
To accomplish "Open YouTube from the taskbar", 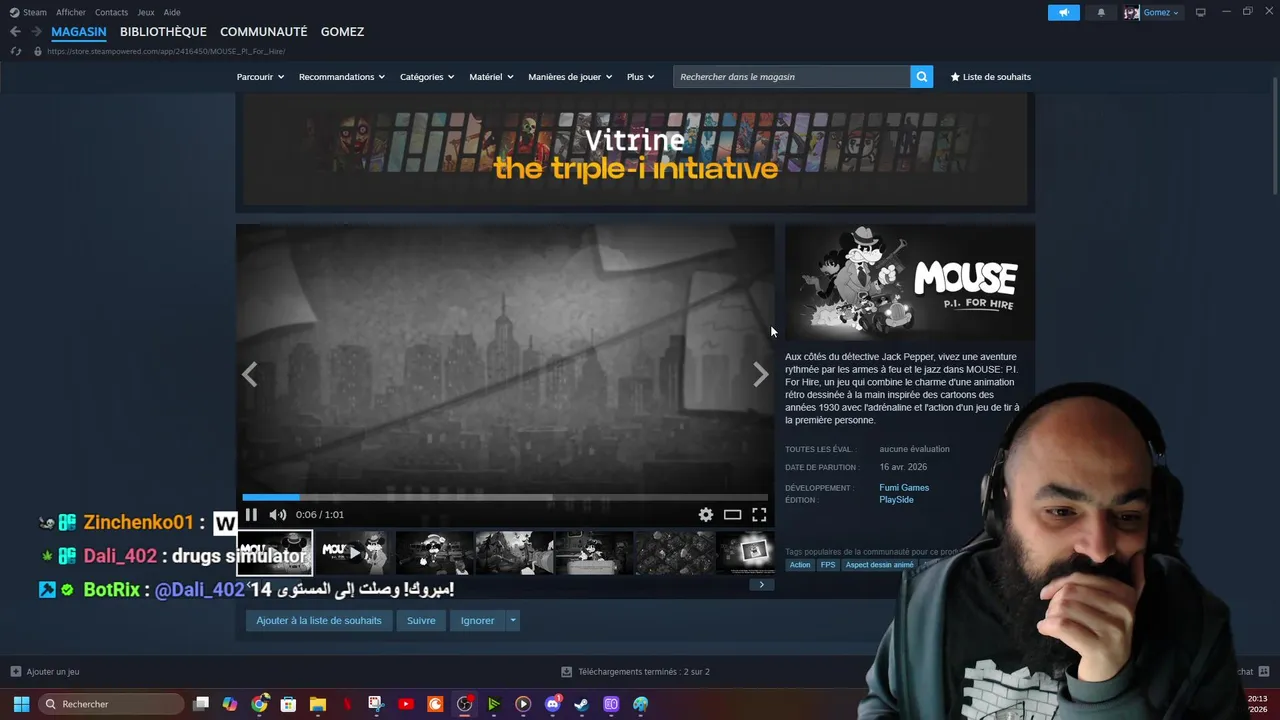I will (x=406, y=704).
